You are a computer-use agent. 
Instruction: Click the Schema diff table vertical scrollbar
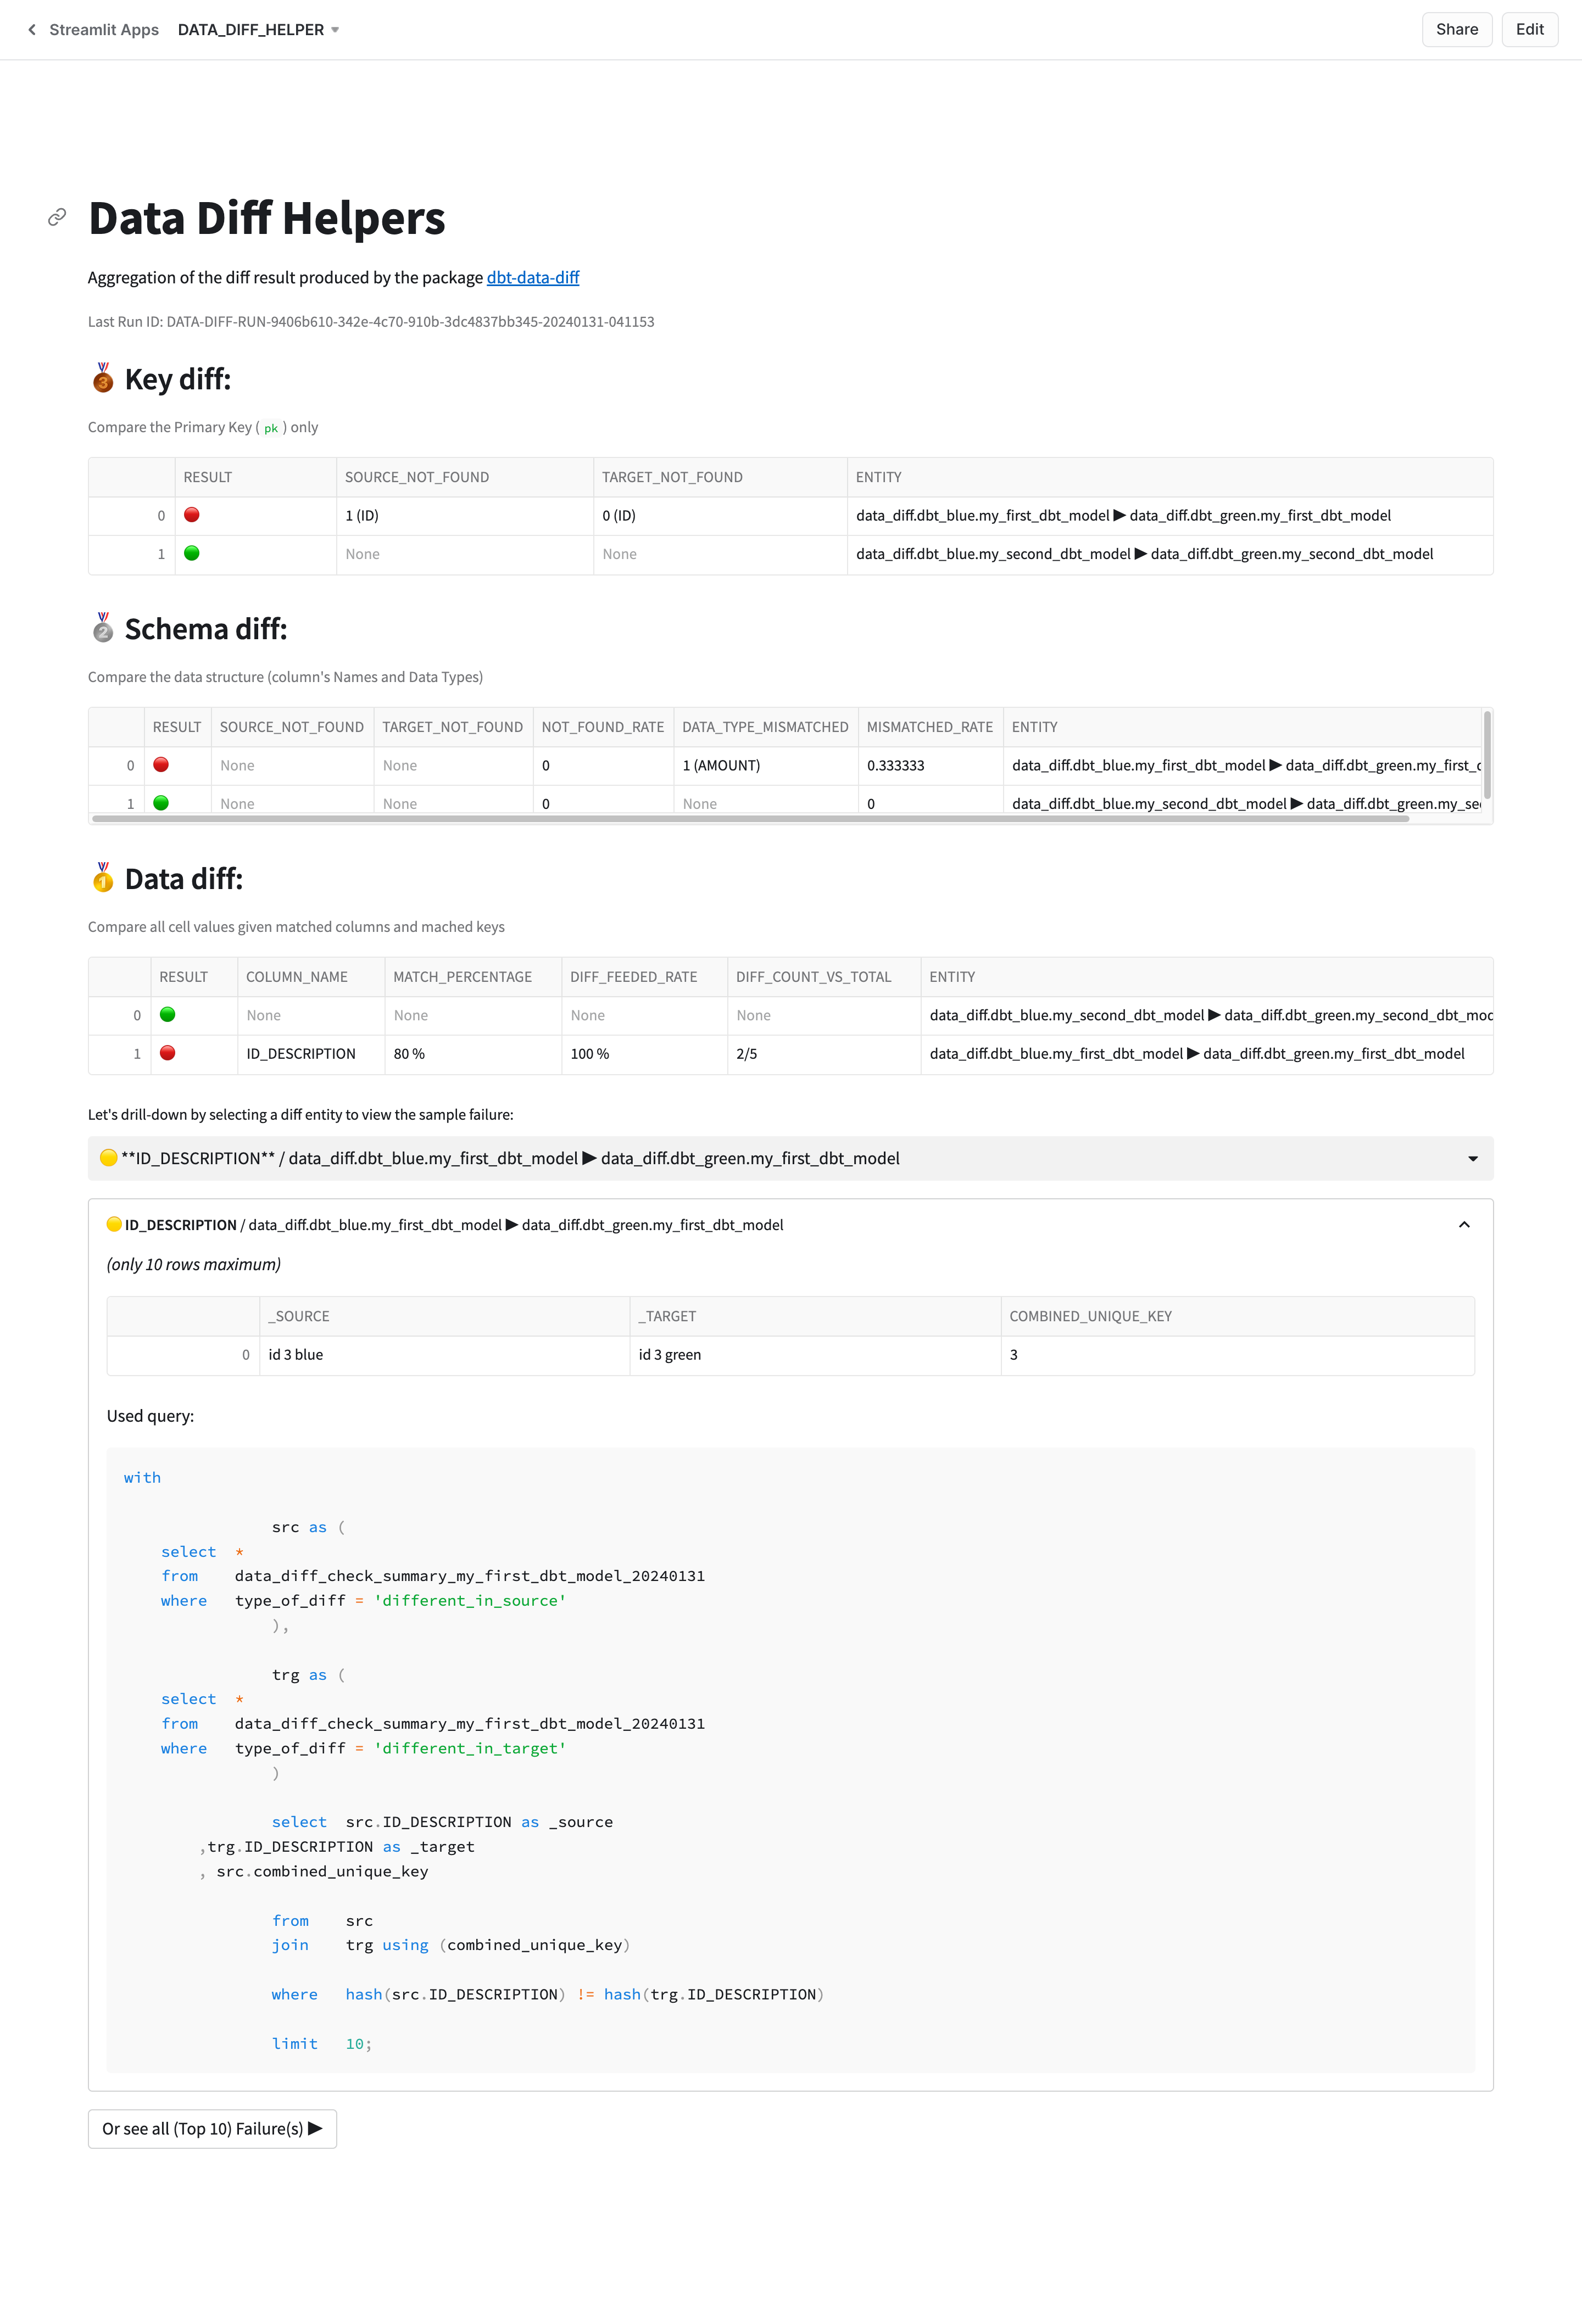[1487, 755]
